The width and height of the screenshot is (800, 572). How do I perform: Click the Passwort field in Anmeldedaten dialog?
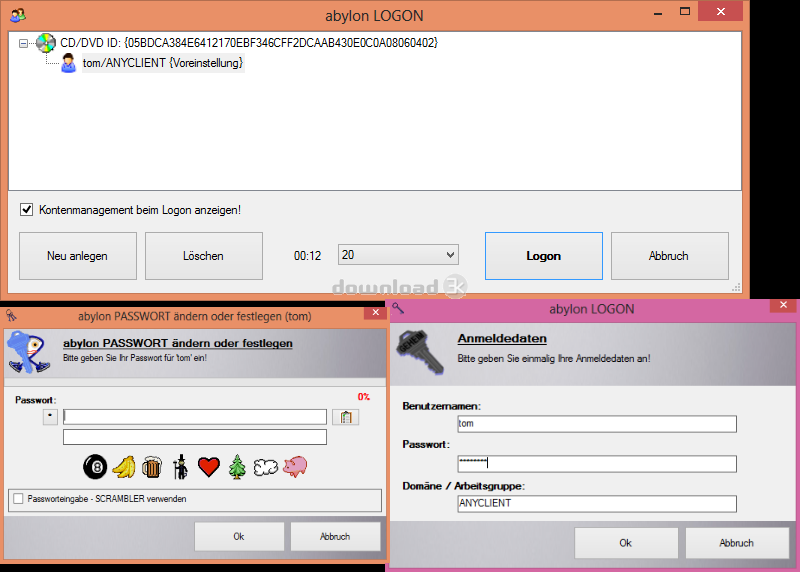(597, 463)
